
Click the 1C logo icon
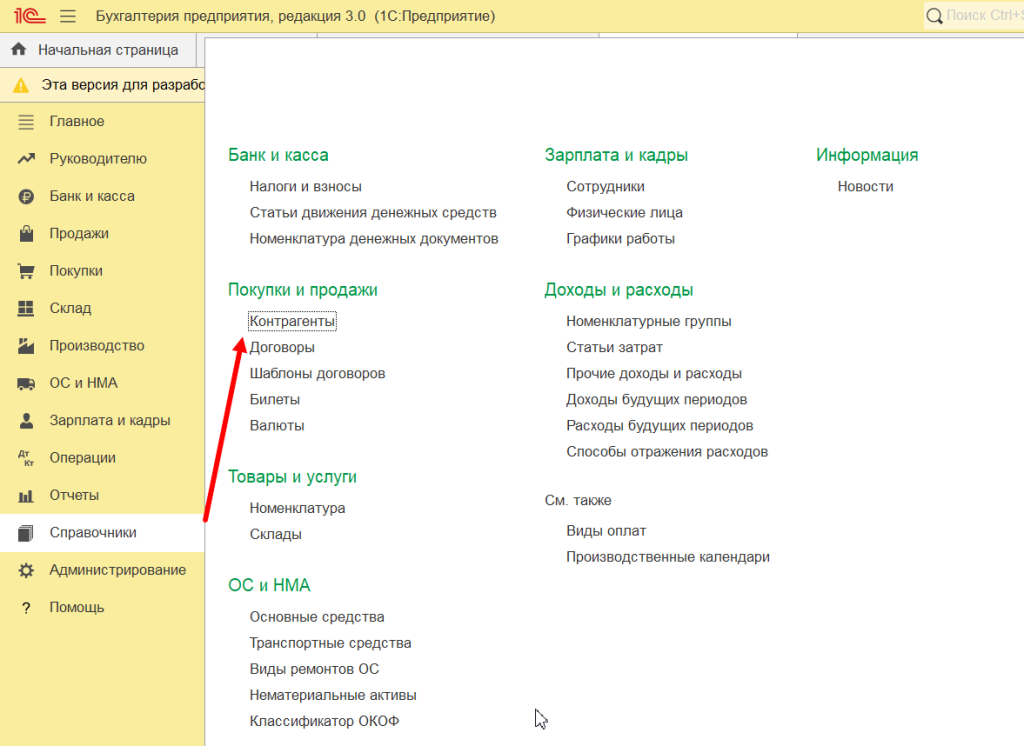[26, 16]
